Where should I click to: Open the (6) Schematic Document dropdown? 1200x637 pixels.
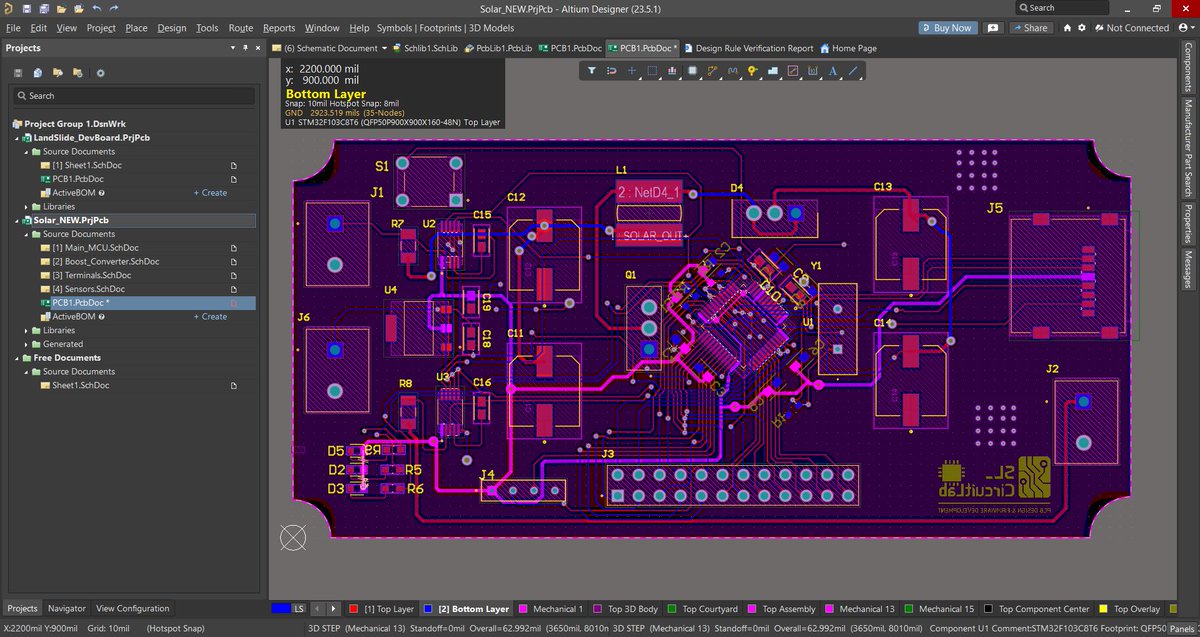tap(385, 48)
